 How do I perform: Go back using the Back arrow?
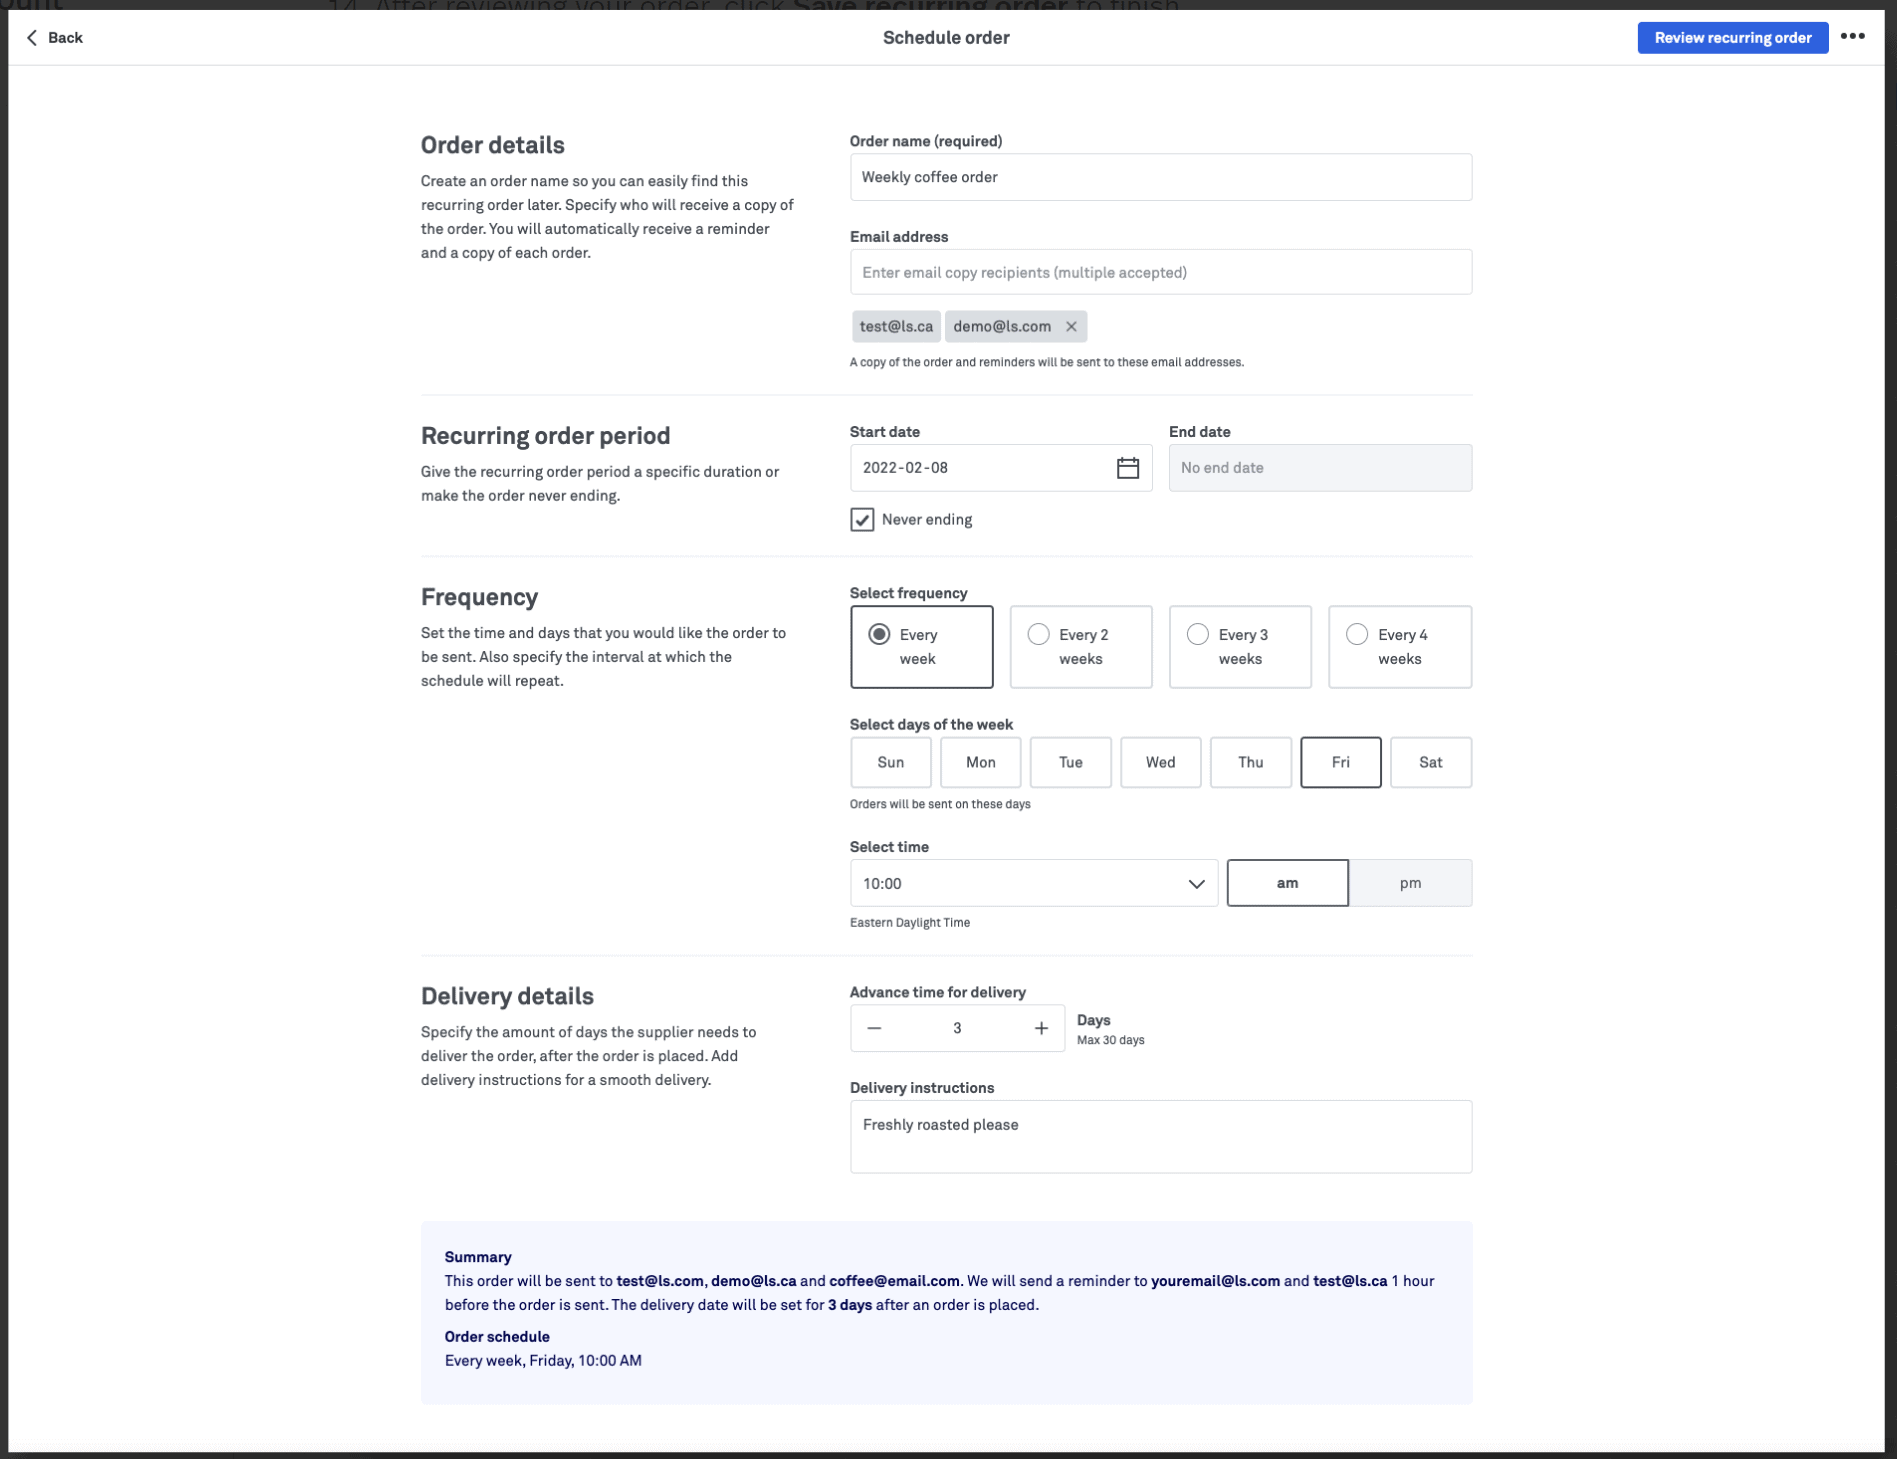point(53,38)
